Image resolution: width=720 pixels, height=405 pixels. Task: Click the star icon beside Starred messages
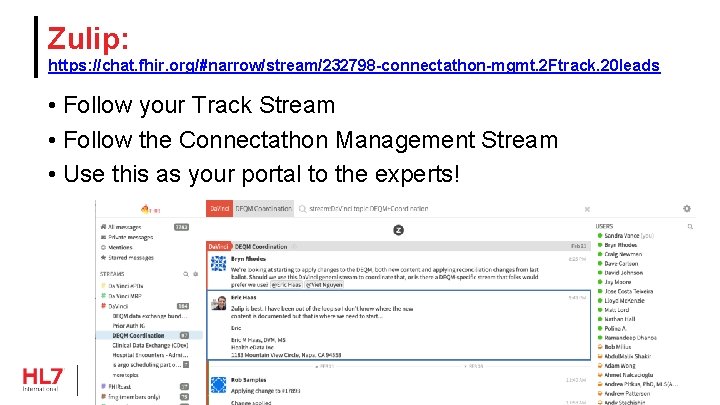coord(103,258)
